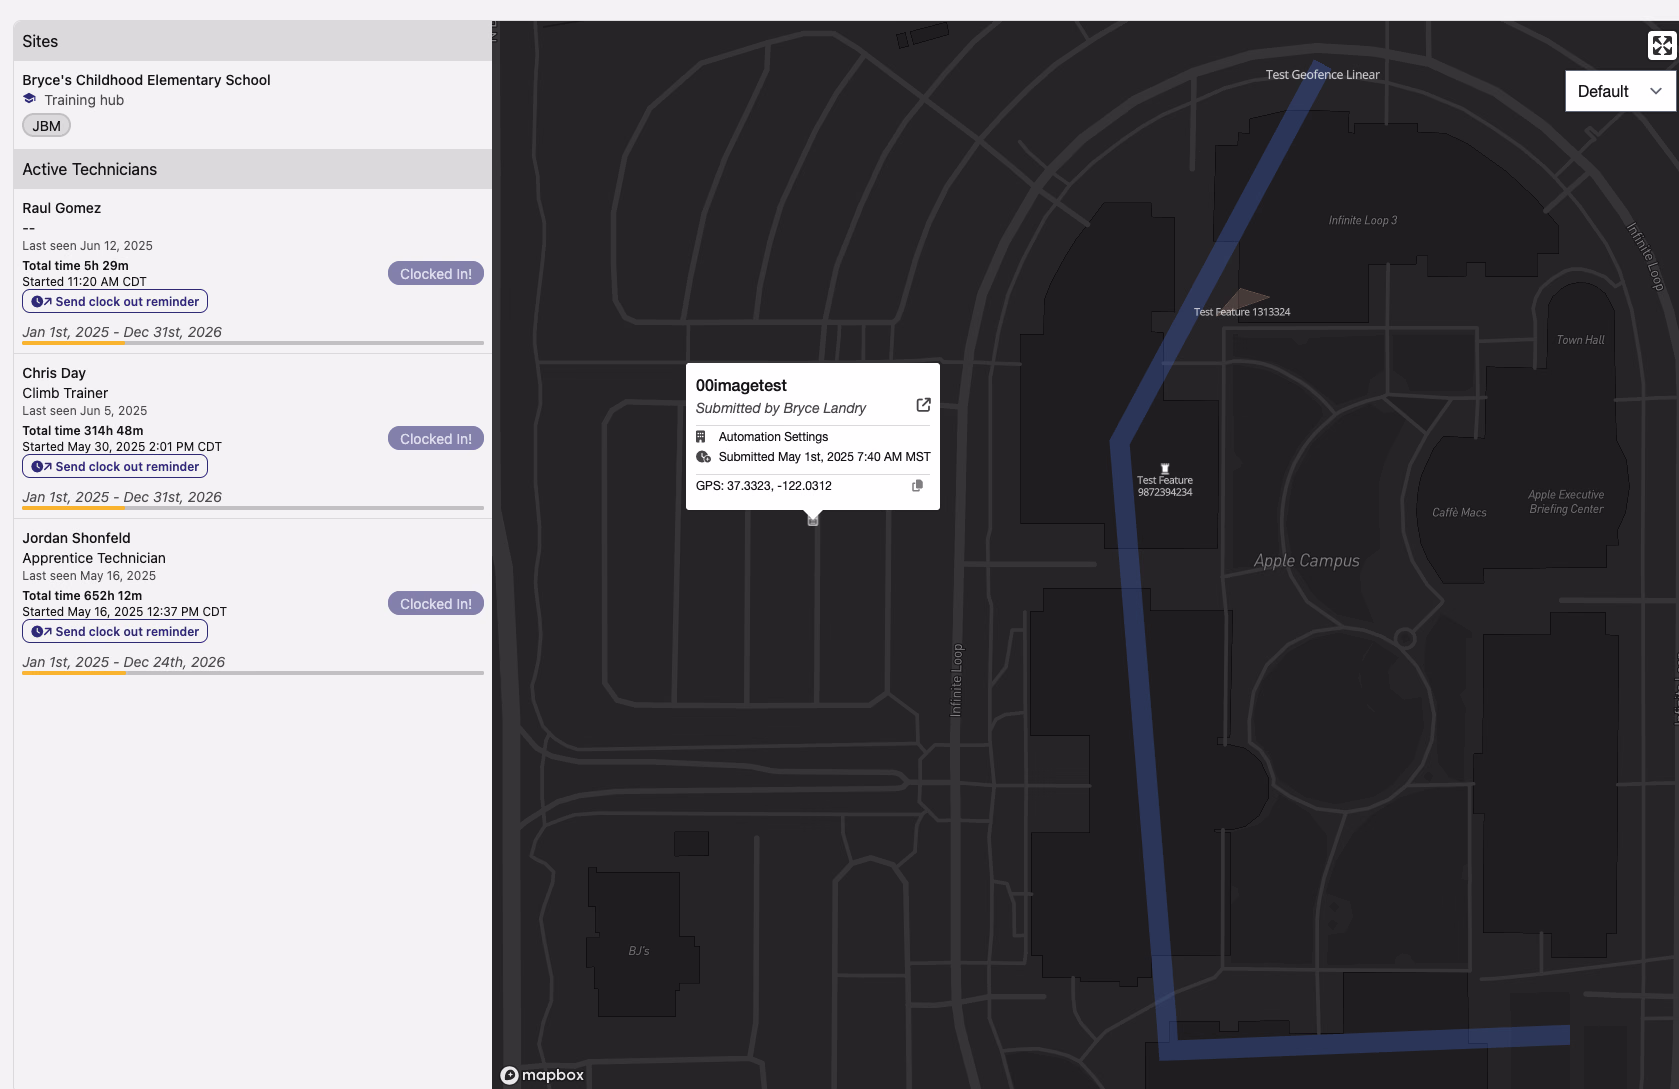The height and width of the screenshot is (1089, 1679).
Task: Click the Infinite Loop 3 map label
Action: tap(1363, 220)
